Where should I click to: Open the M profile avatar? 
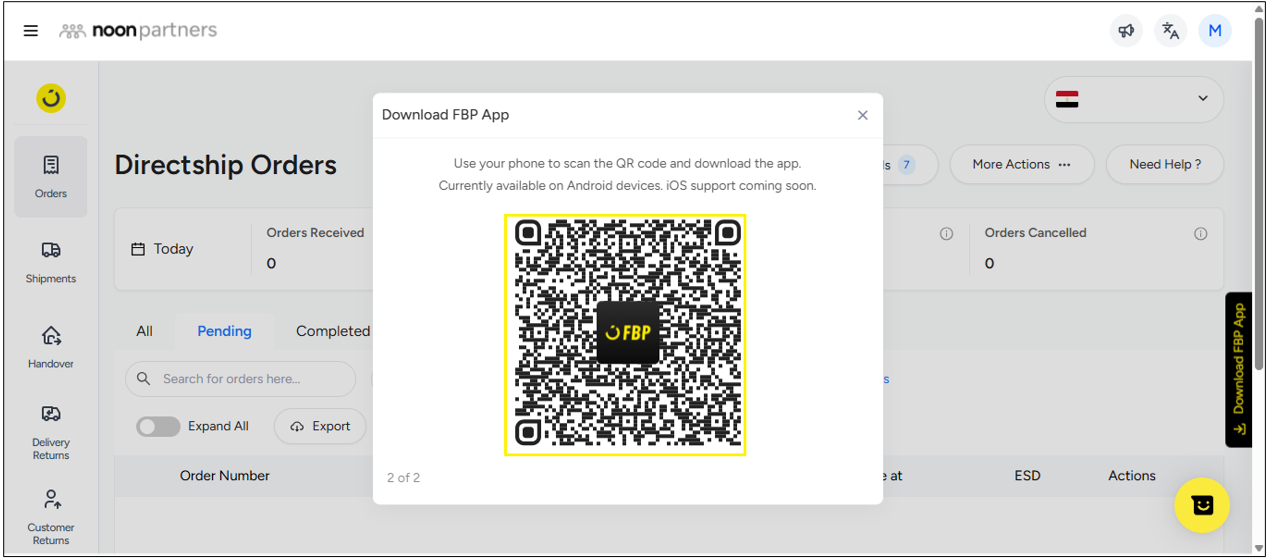pos(1215,31)
